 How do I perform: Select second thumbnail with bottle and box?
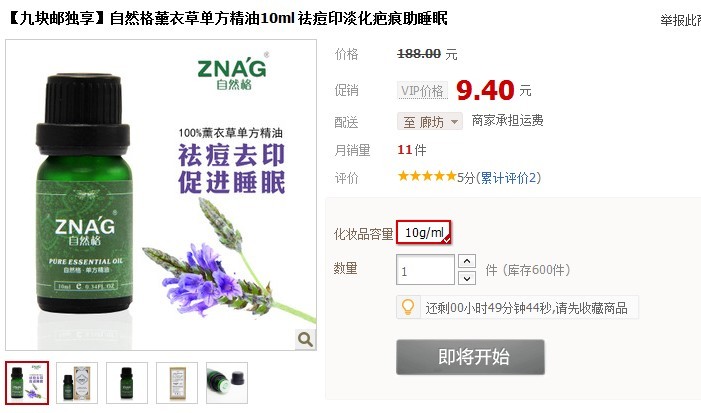(77, 383)
